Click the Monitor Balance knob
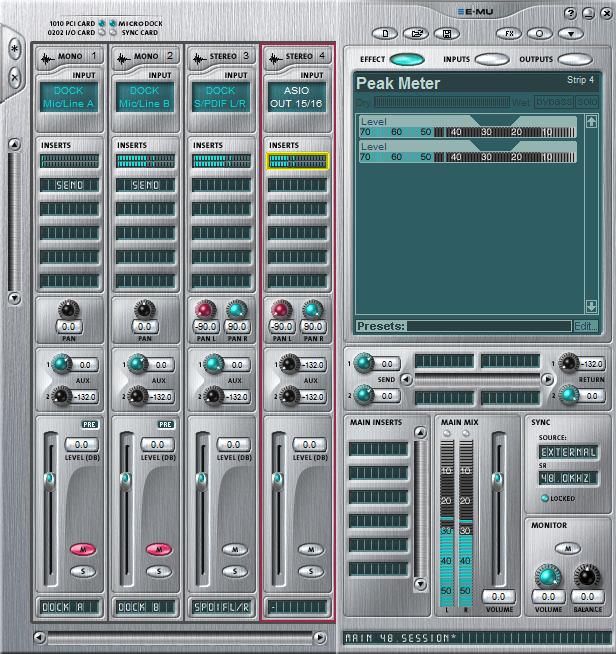Screen dimensions: 616x654 click(x=587, y=577)
